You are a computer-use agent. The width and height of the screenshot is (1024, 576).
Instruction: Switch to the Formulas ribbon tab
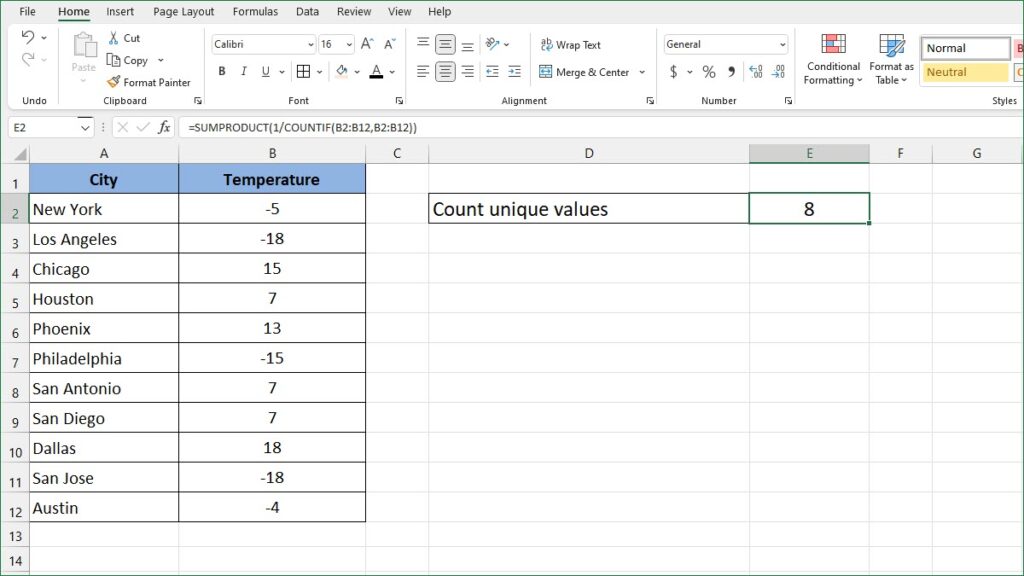click(255, 11)
